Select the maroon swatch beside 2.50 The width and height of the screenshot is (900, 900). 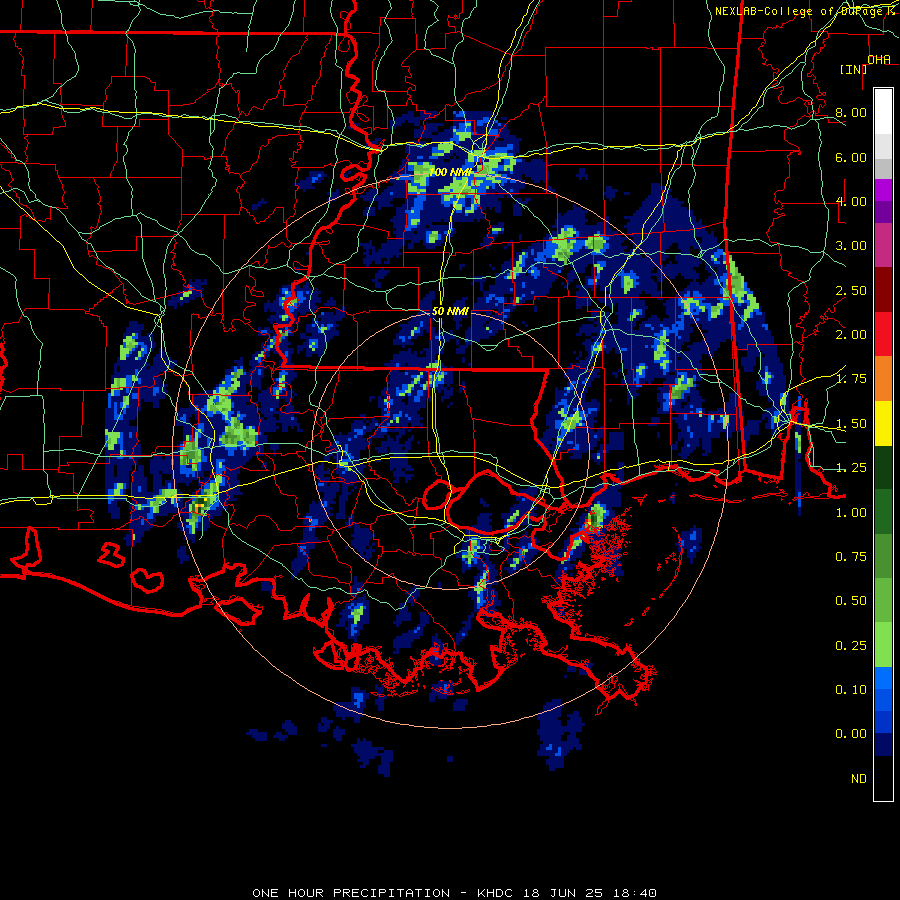[x=883, y=290]
